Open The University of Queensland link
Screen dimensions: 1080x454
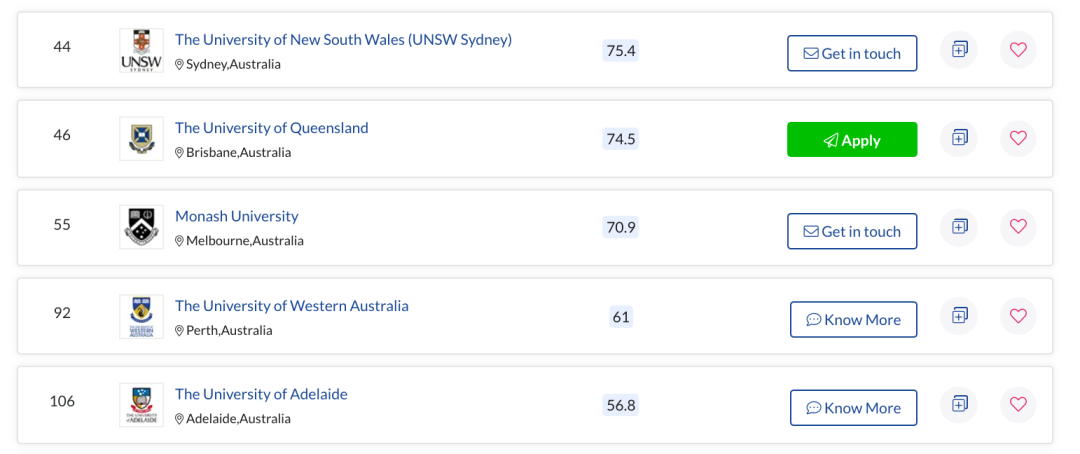tap(271, 128)
